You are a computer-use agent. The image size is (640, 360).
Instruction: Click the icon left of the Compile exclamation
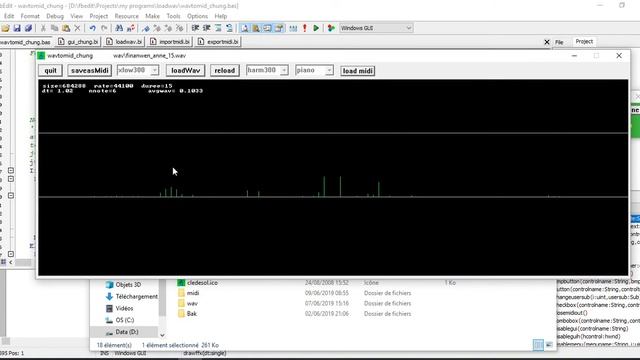click(x=293, y=28)
